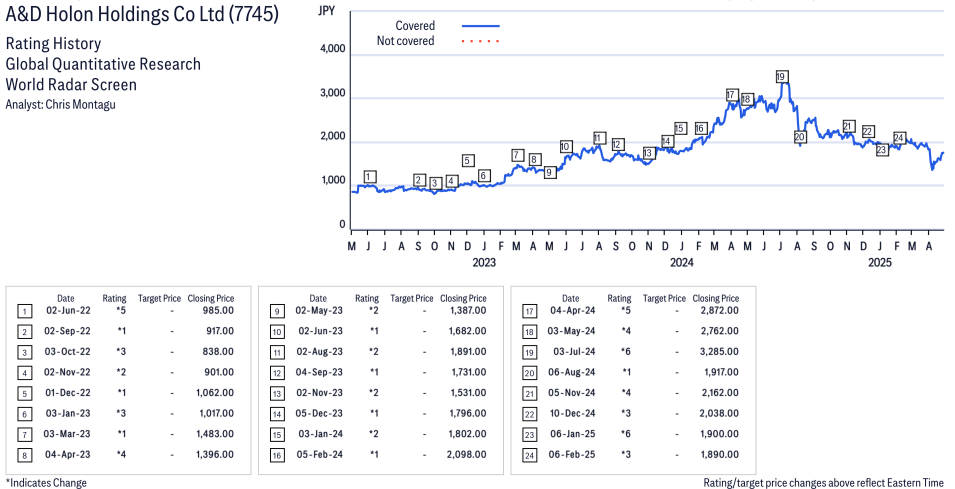955x489 pixels.
Task: Click the date 06-Feb-25
Action: (573, 454)
